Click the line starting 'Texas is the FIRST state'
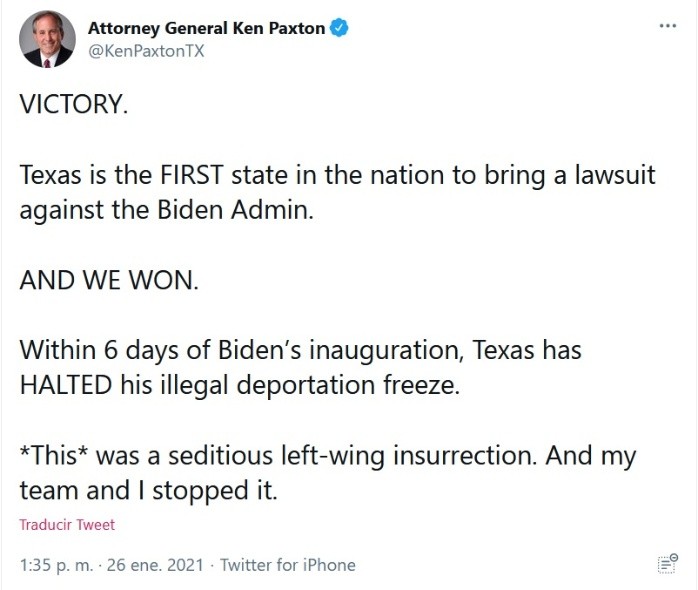698x590 pixels. (x=337, y=176)
